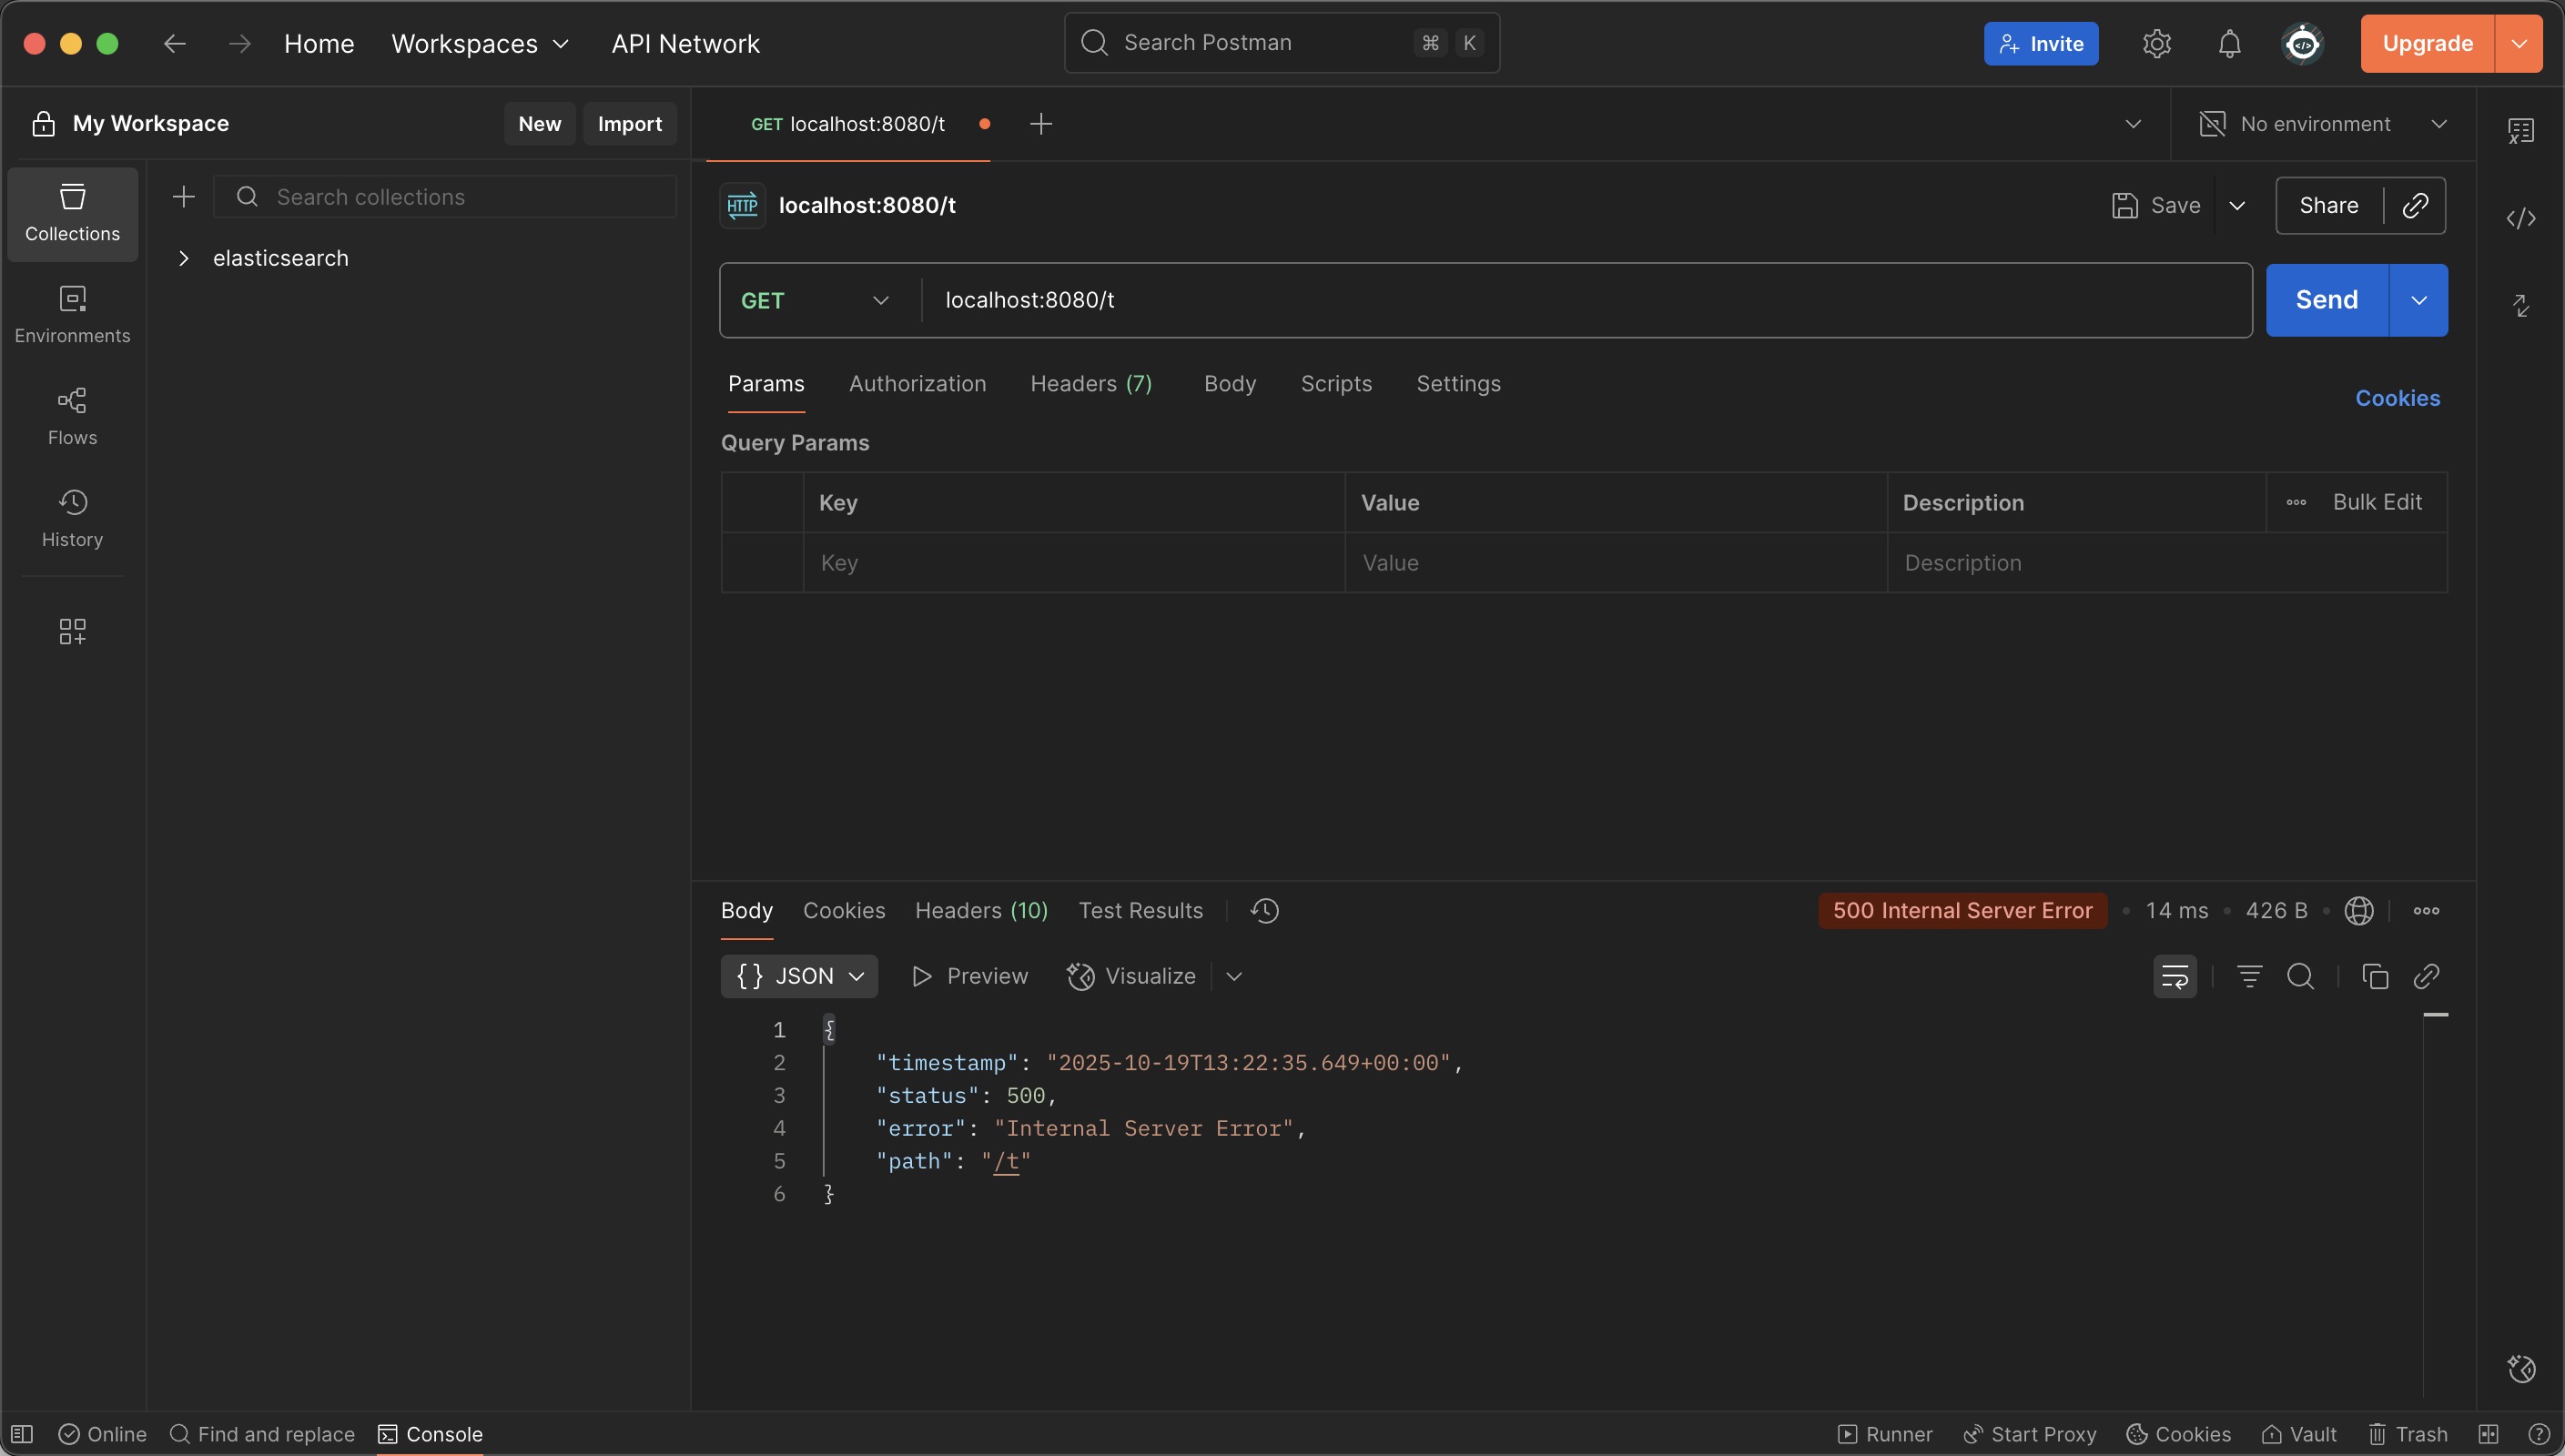Screen dimensions: 2565x1456
Task: Click the Send button
Action: click(x=2326, y=300)
